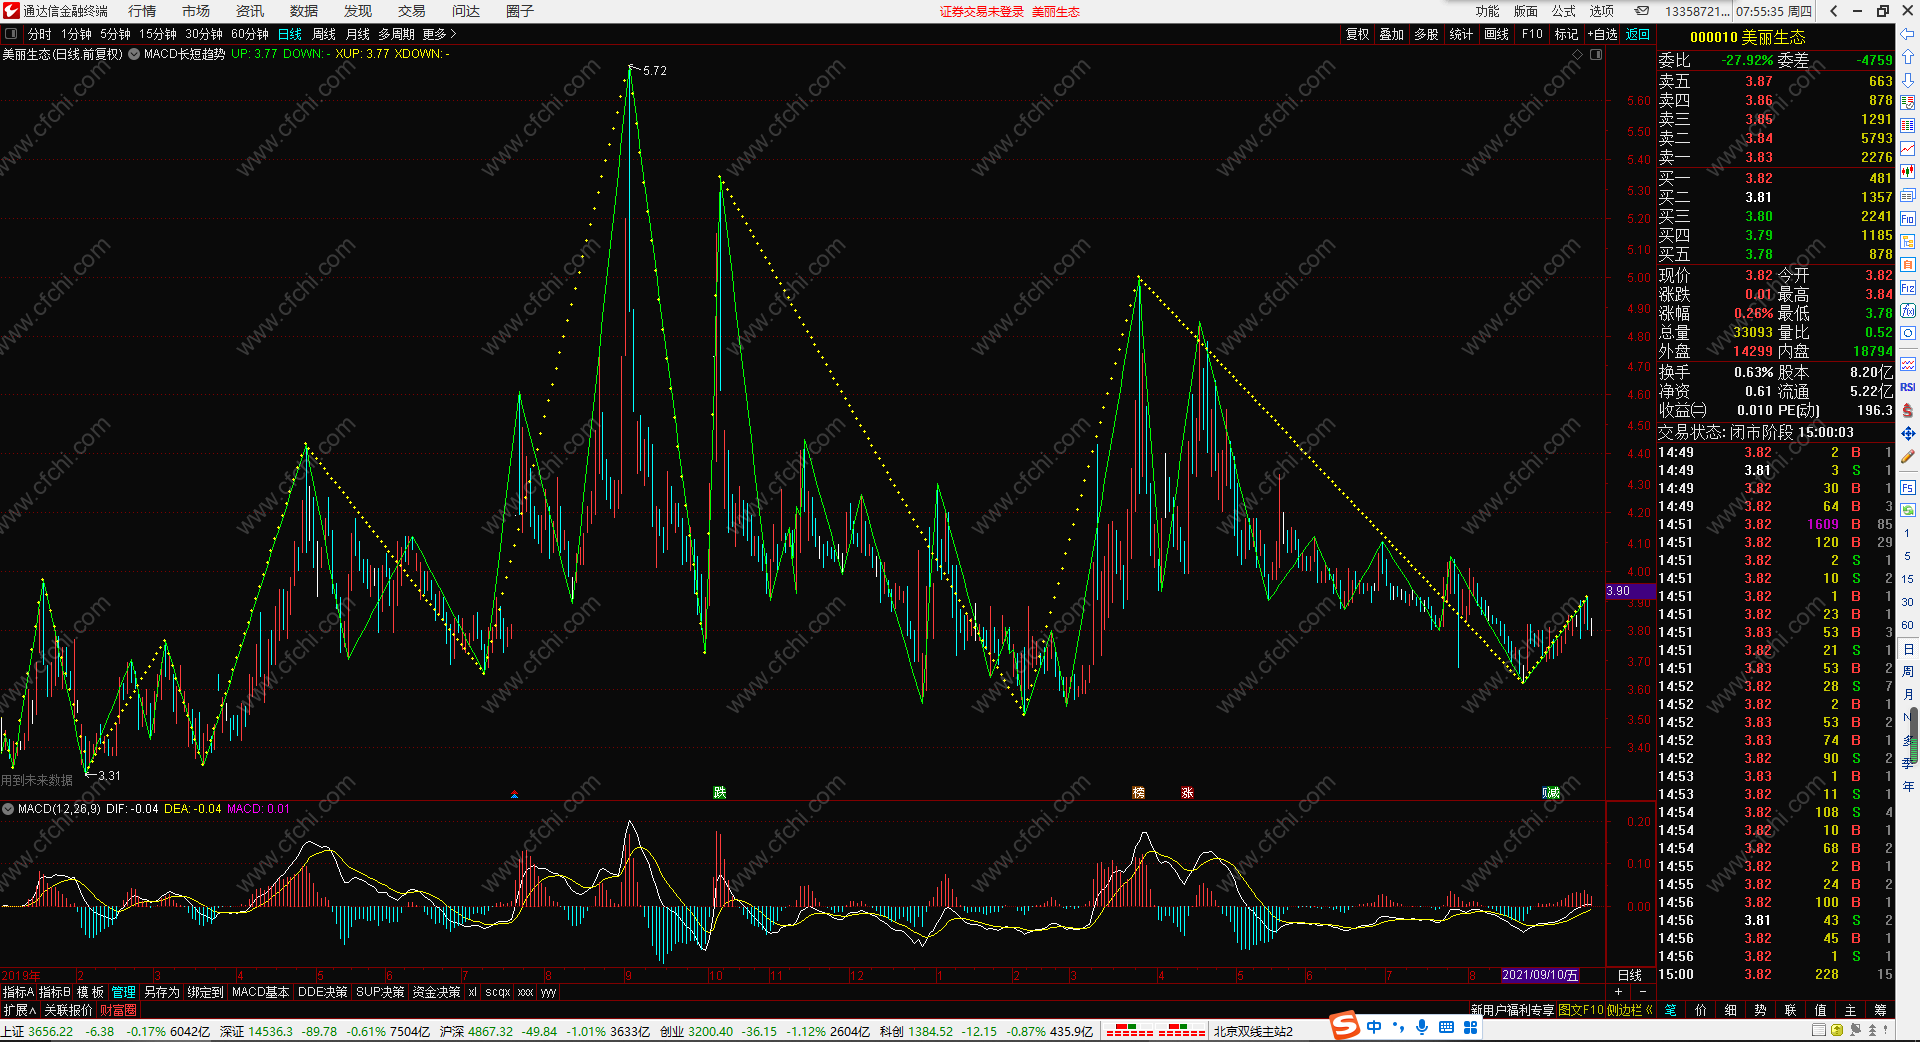Open the formula fx icon in sidebar
Screen dimensions: 1920x1042
pos(1908,311)
